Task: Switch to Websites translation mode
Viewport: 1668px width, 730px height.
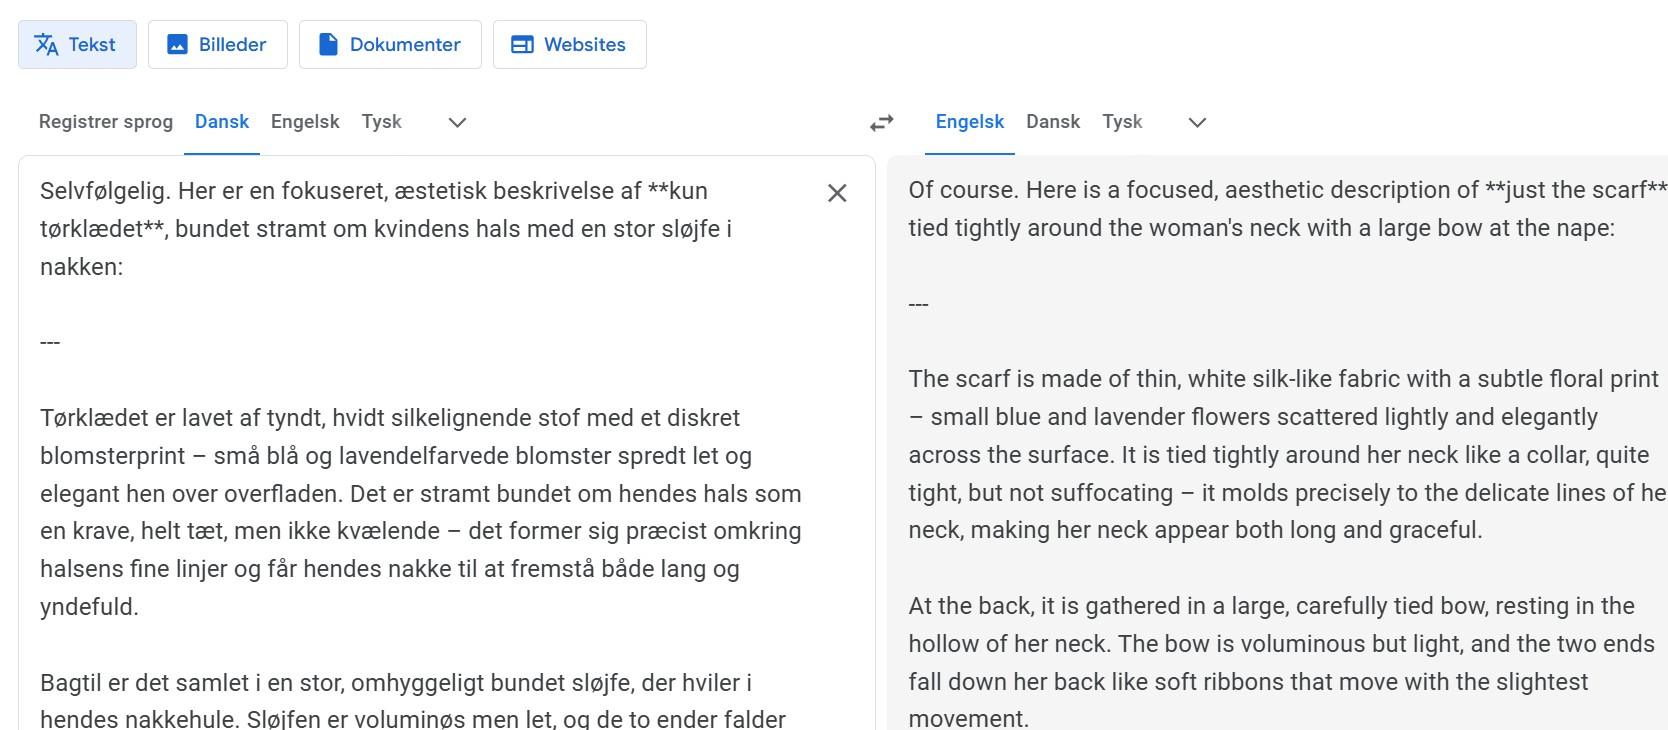Action: (x=570, y=44)
